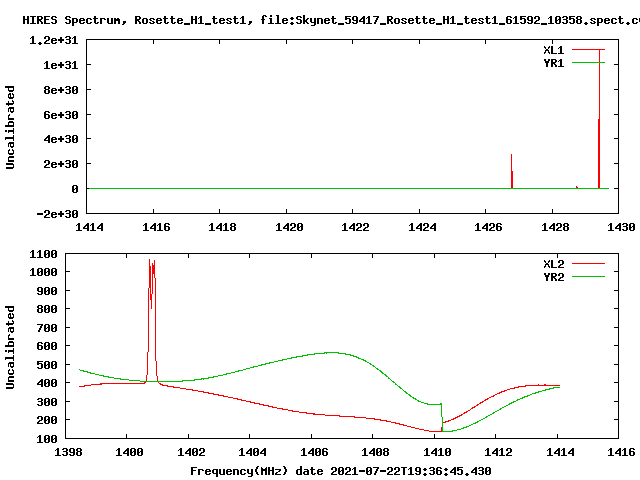Click the 1412 x-axis tick label
640x480 pixels.
498,452
